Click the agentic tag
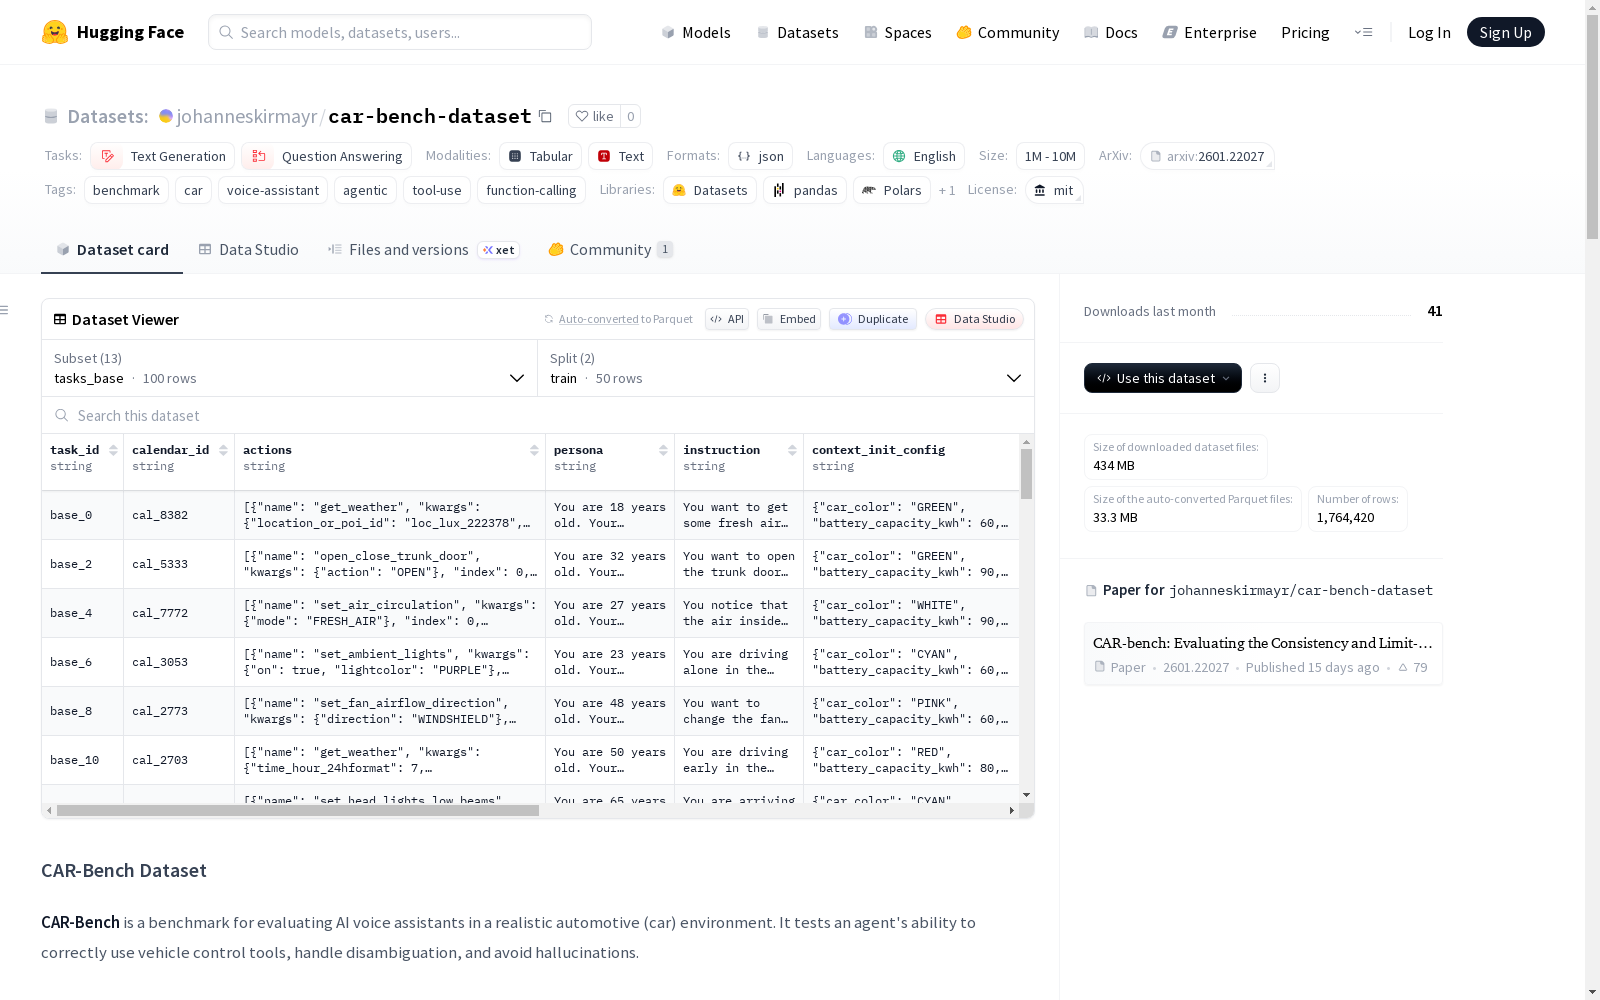1600x1000 pixels. click(365, 190)
